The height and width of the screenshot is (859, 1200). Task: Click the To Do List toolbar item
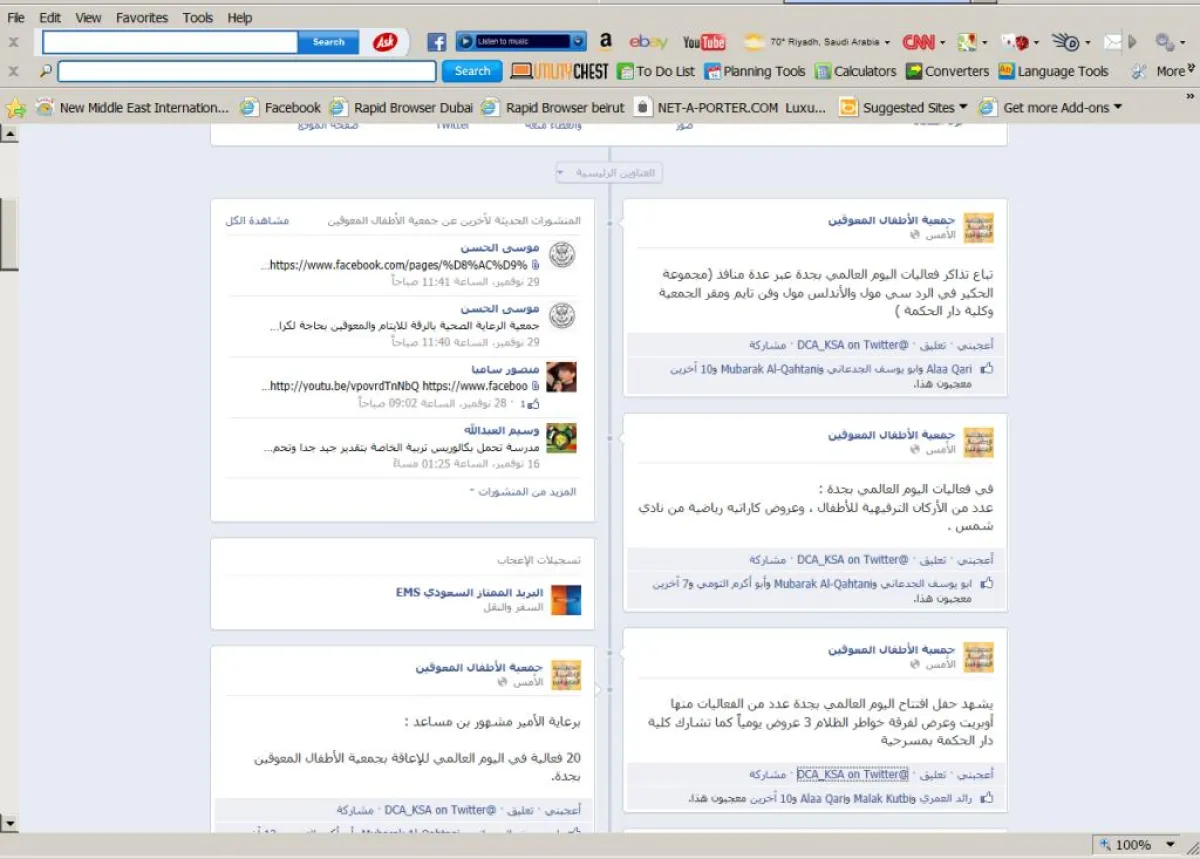(656, 71)
